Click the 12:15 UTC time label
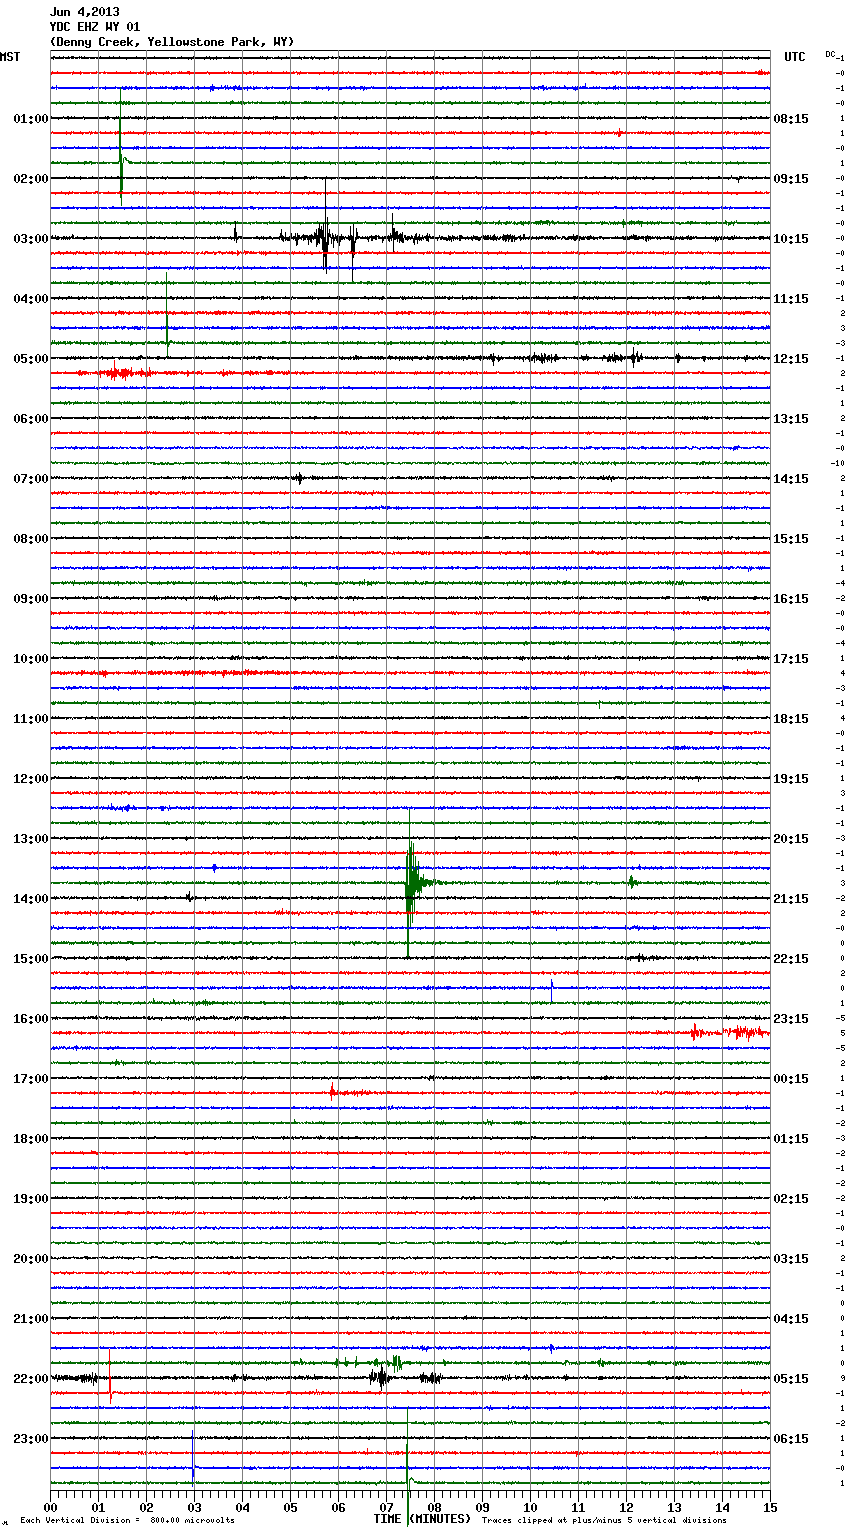 click(791, 359)
